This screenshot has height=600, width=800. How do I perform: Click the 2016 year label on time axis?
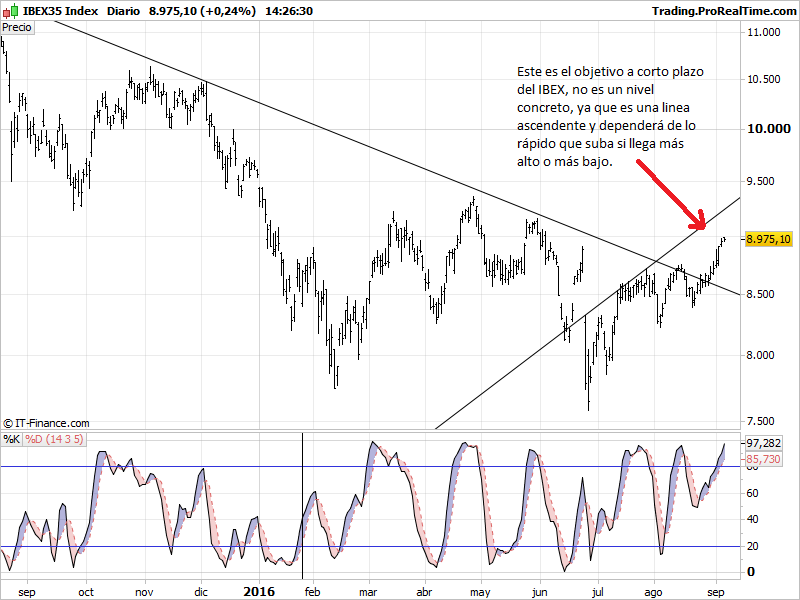point(259,591)
